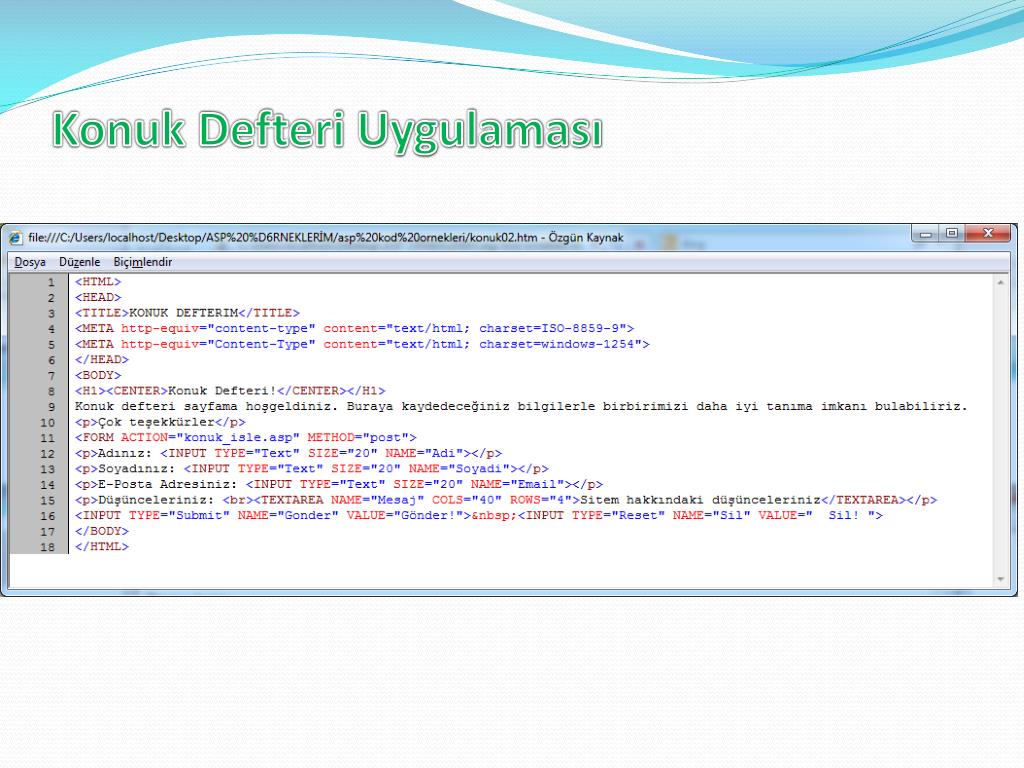
Task: Click 'E-Posta Adresiniz:' label on line 14
Action: point(168,485)
